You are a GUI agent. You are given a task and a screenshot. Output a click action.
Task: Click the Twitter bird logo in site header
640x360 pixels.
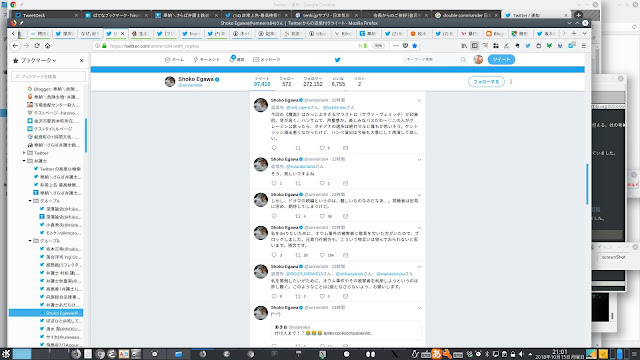tap(338, 60)
